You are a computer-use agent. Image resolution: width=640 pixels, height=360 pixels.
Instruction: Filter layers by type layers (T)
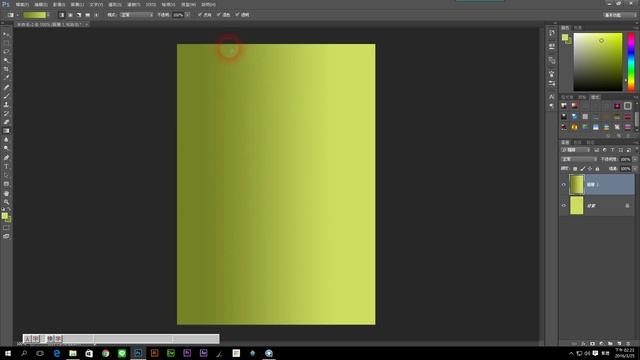[612, 150]
